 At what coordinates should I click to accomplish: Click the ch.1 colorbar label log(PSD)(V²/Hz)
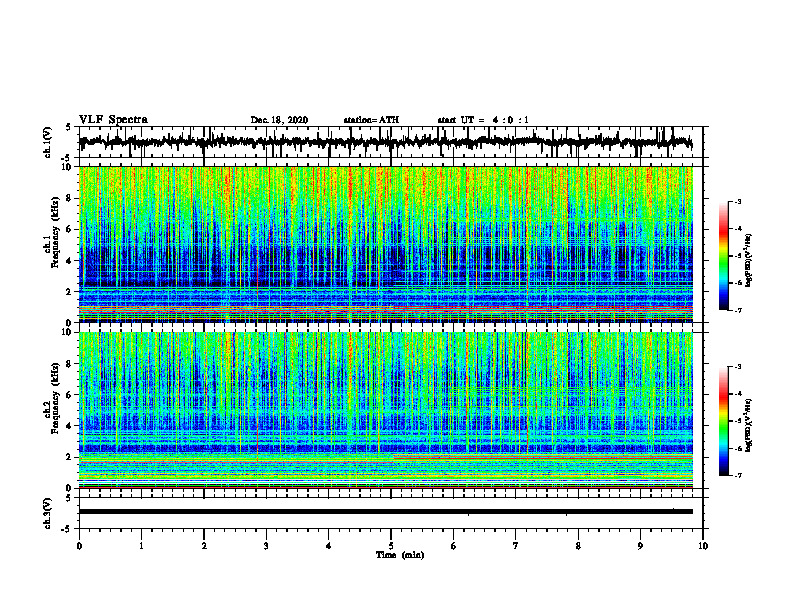(749, 260)
